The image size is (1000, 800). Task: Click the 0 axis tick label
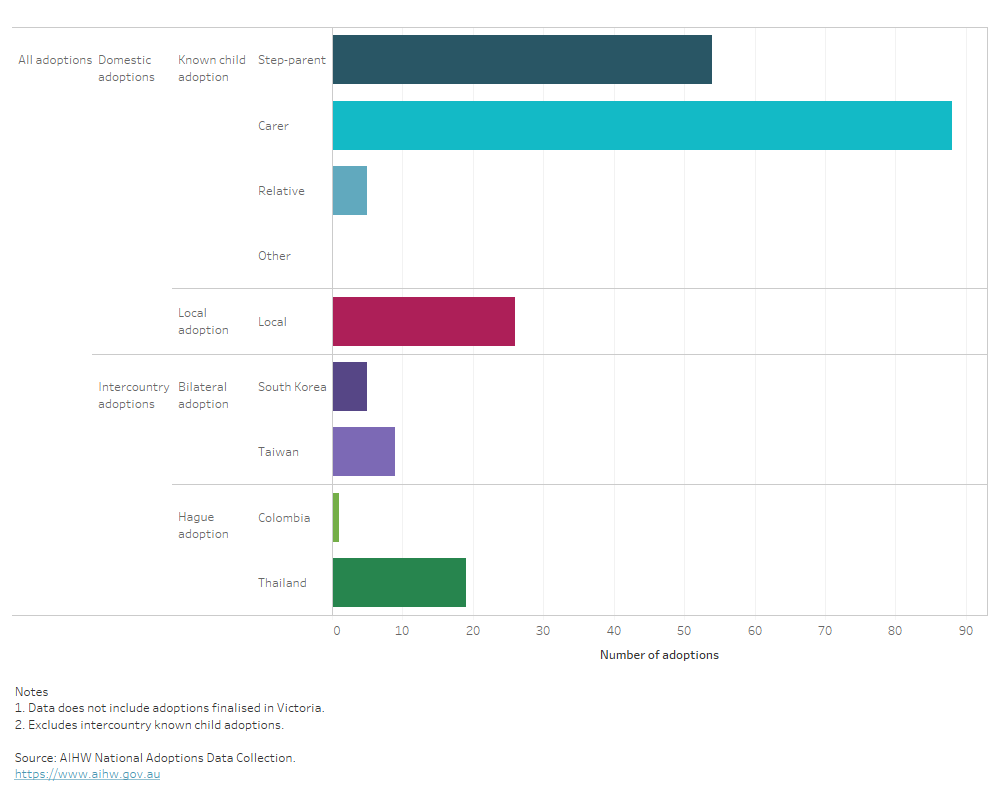336,629
